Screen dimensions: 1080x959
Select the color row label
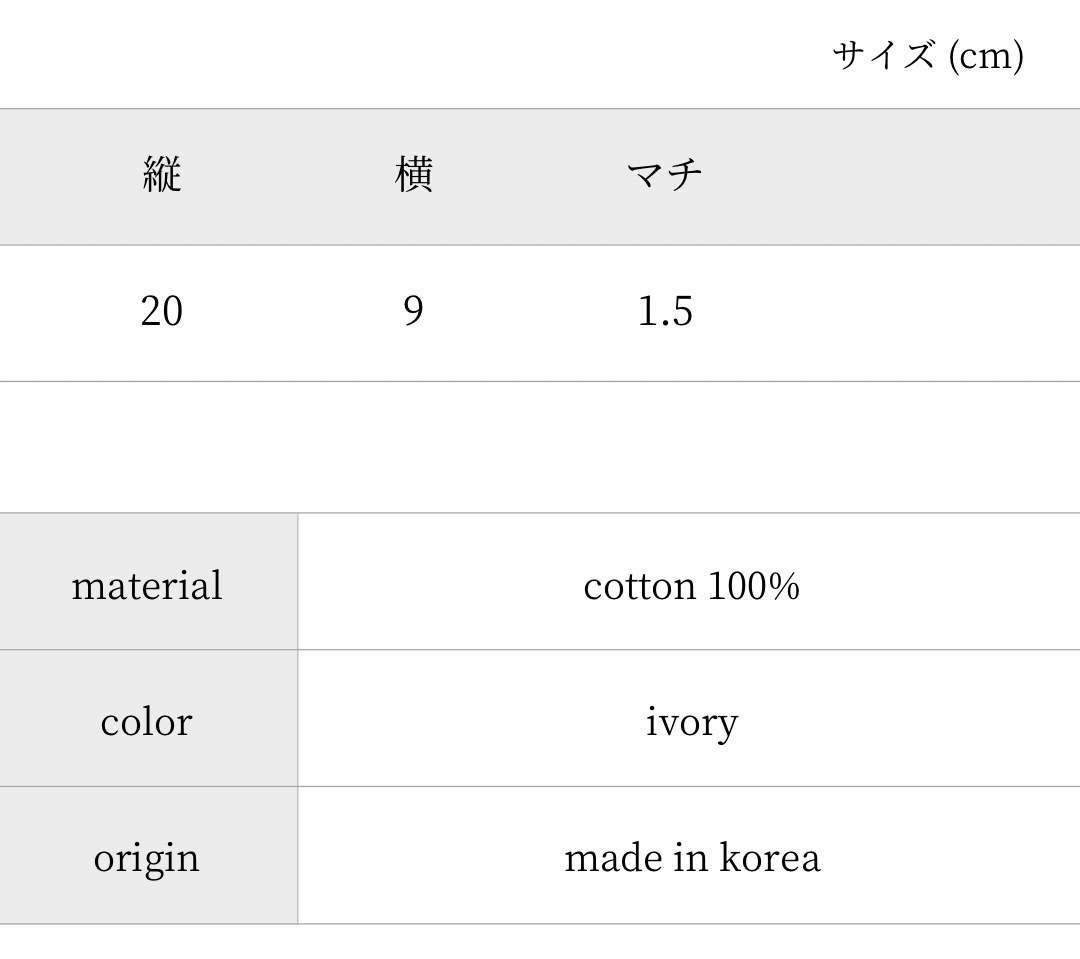pyautogui.click(x=146, y=722)
